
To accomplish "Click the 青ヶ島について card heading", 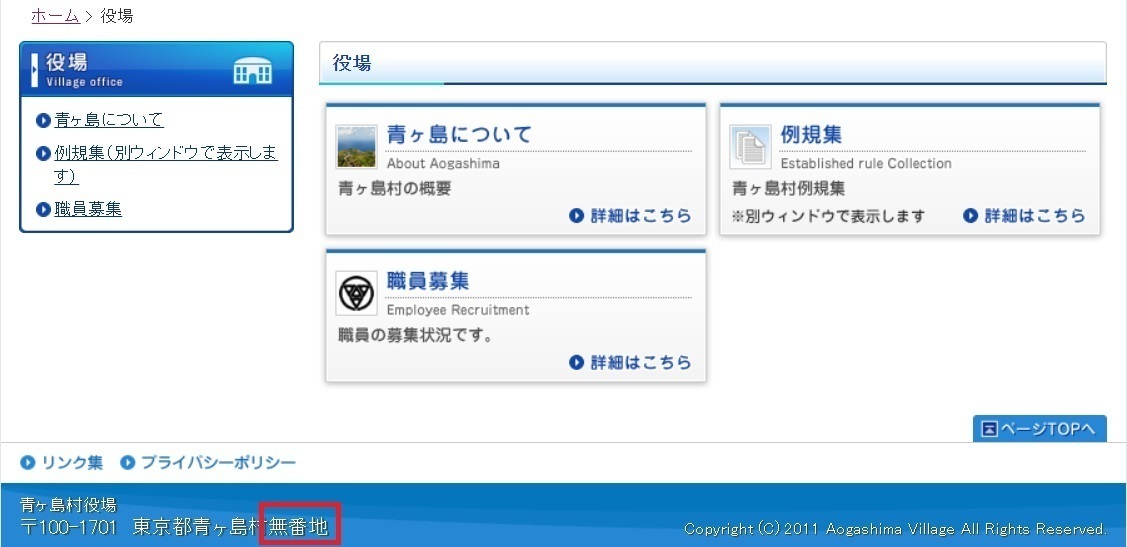I will [459, 134].
